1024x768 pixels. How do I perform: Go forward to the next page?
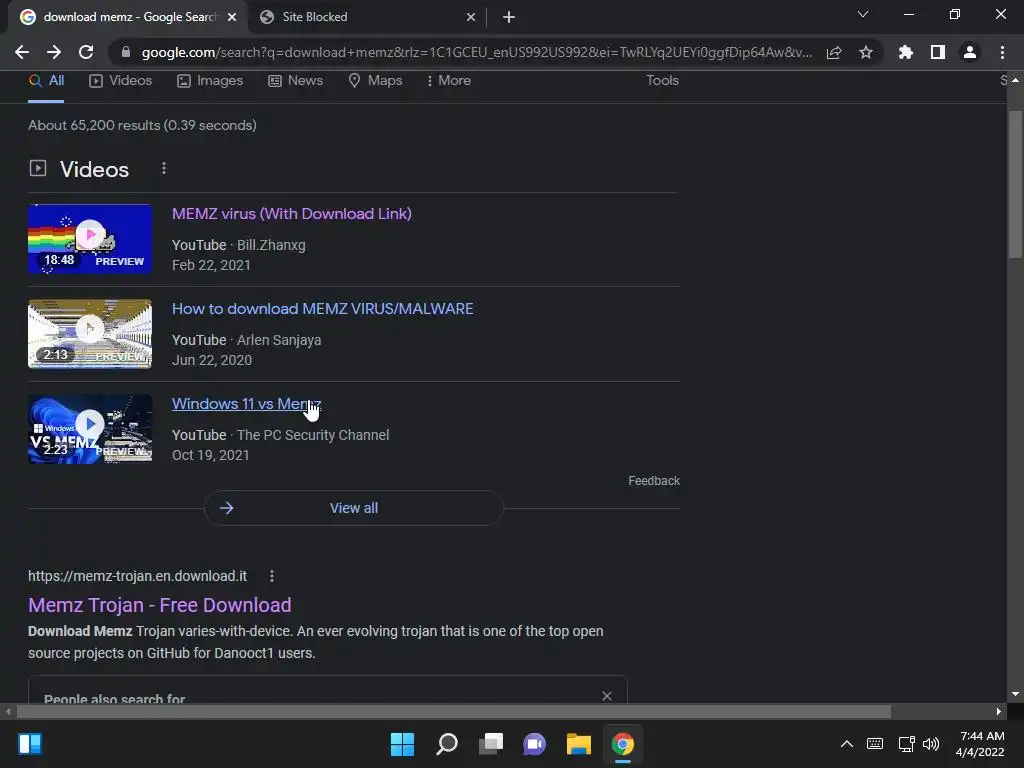(x=54, y=52)
